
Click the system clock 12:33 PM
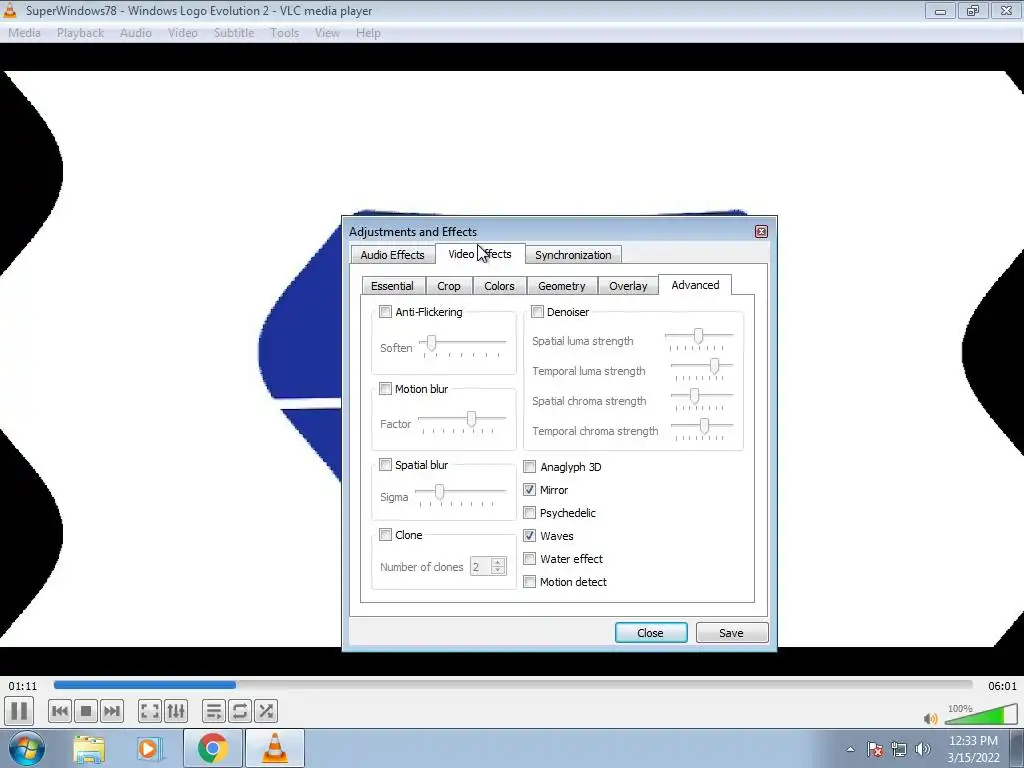click(973, 741)
